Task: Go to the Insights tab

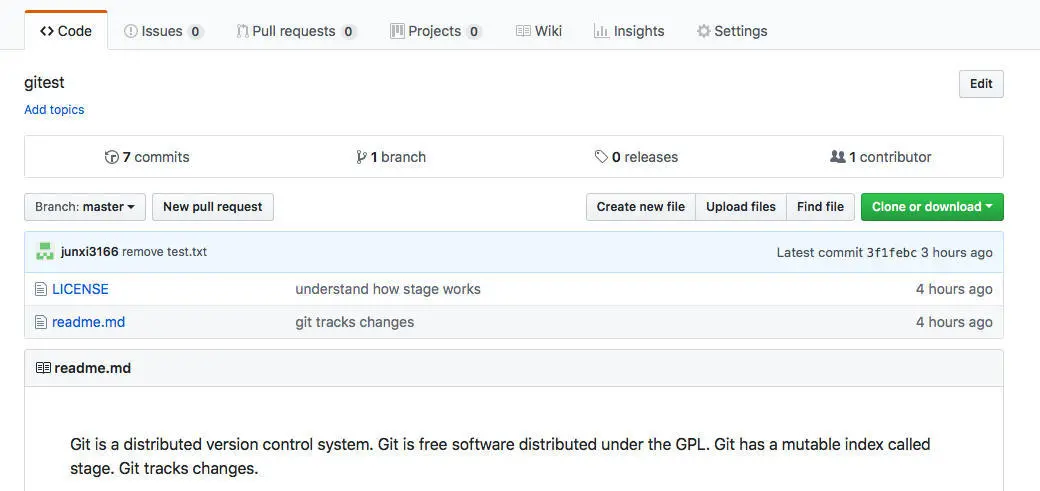Action: coord(629,31)
